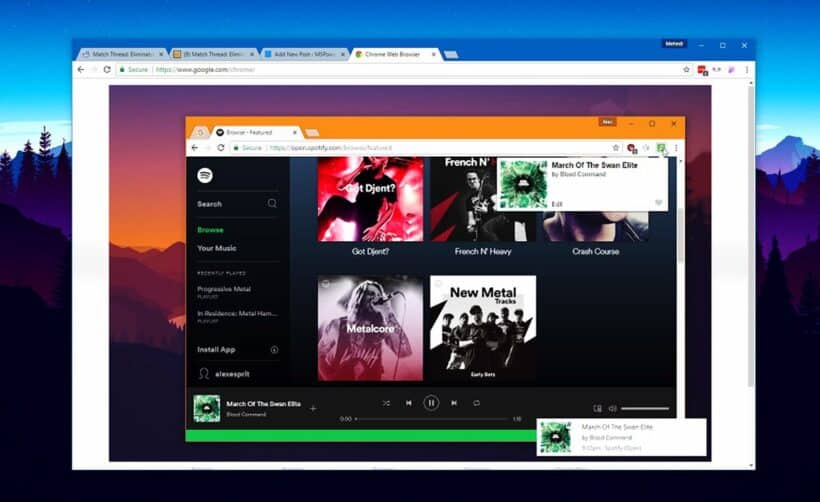
Task: Click March Of The Swan Elite in player bar
Action: pos(263,404)
